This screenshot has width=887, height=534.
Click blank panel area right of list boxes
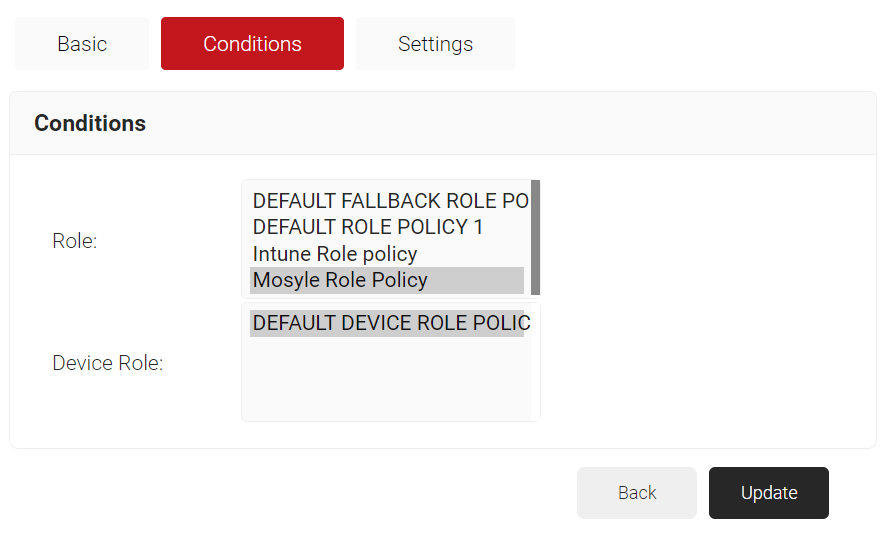click(x=700, y=300)
